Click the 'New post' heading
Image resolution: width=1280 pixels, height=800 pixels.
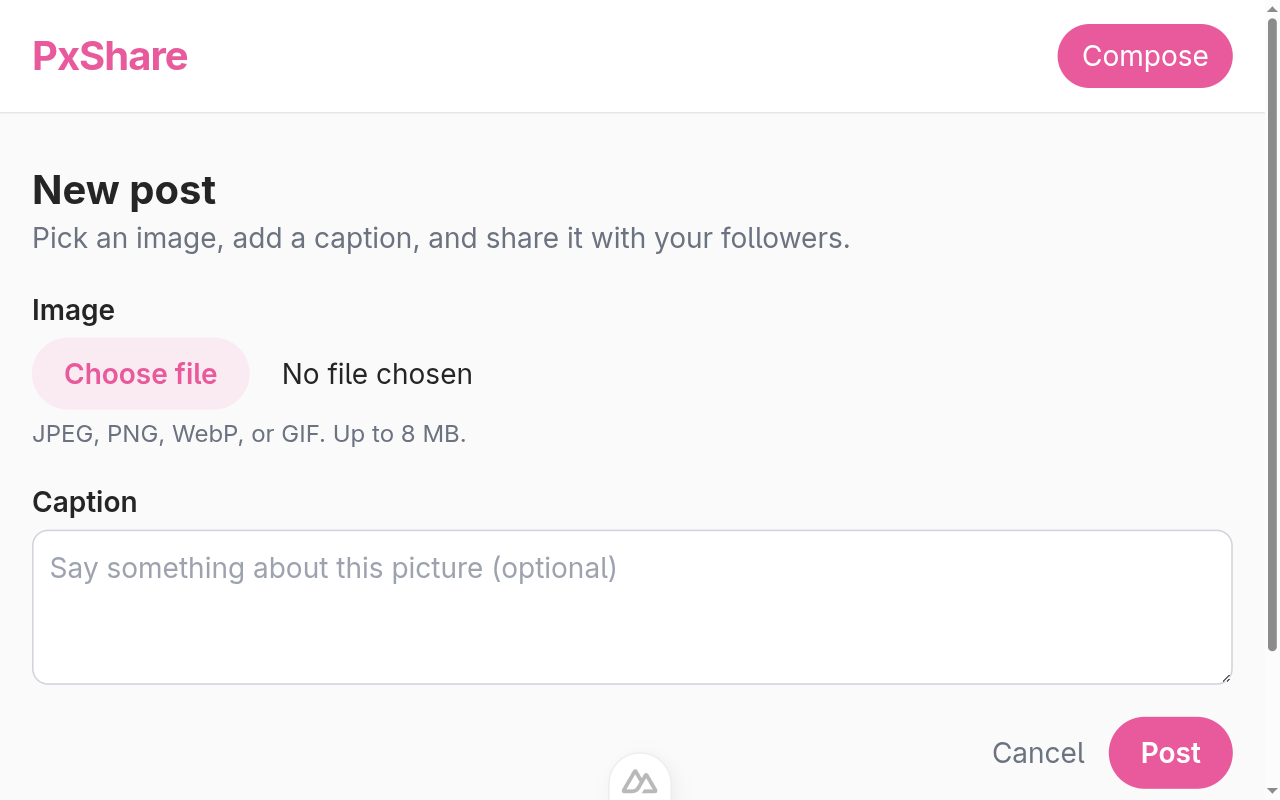pyautogui.click(x=124, y=190)
